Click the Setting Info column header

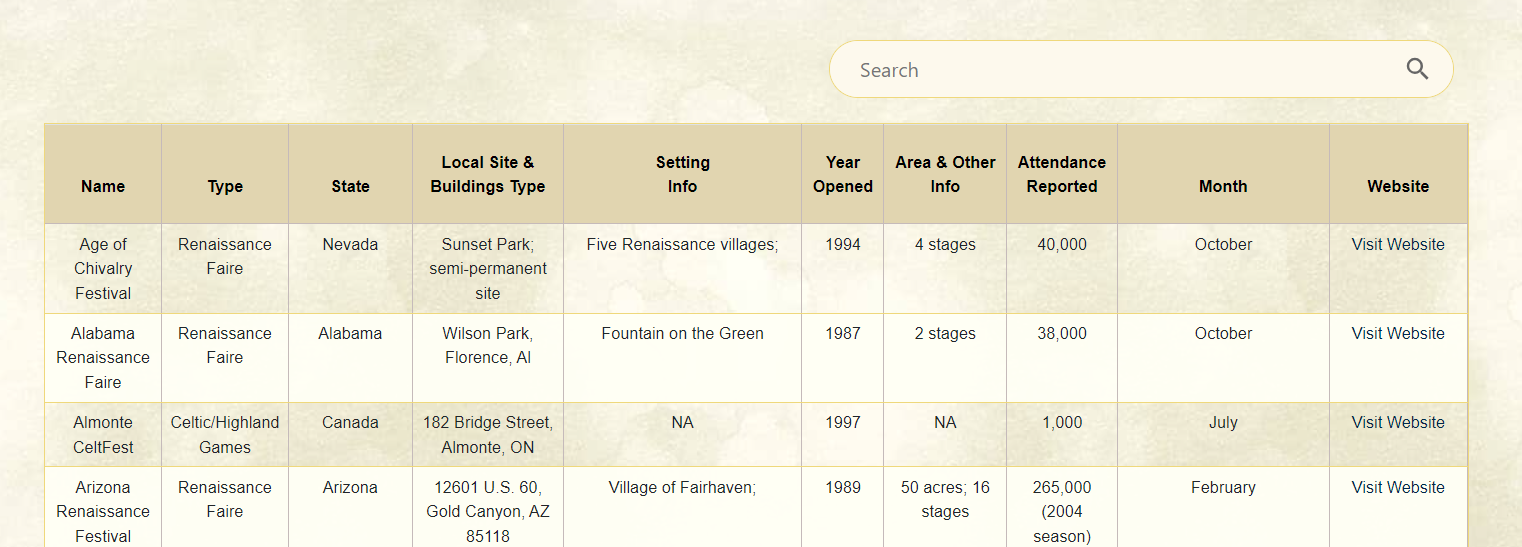(682, 174)
